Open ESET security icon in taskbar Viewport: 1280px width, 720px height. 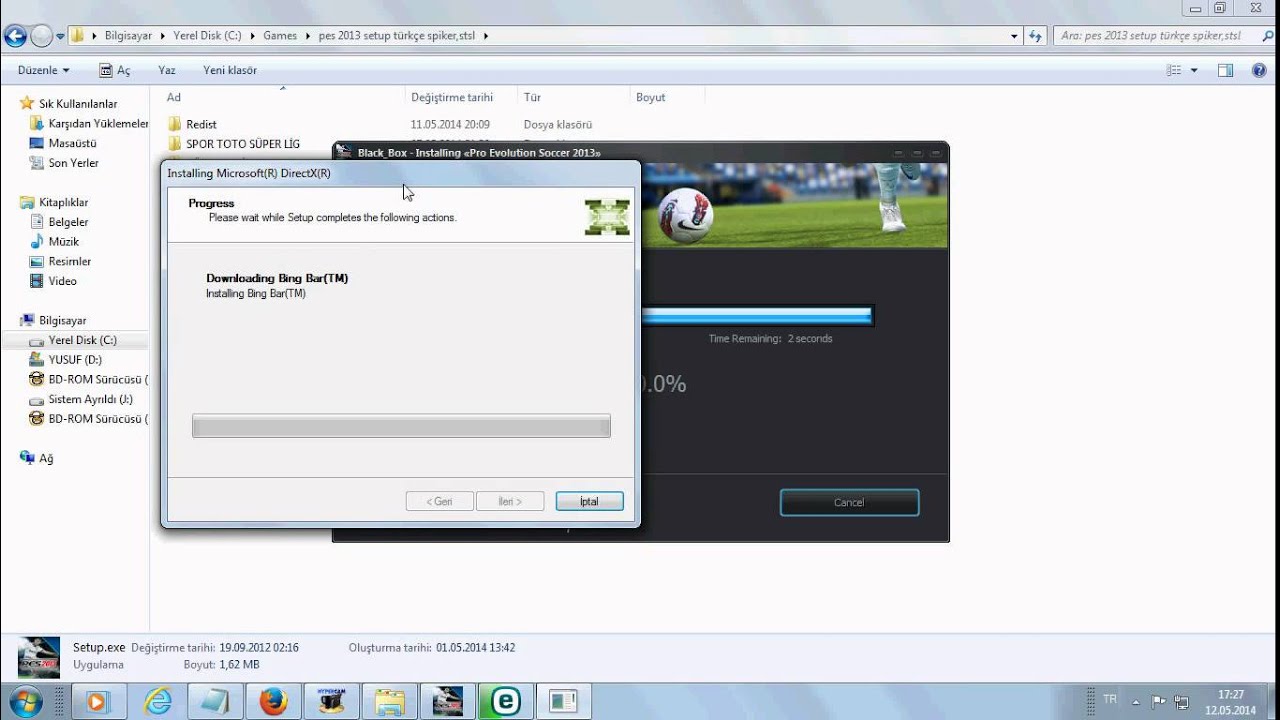click(x=505, y=702)
